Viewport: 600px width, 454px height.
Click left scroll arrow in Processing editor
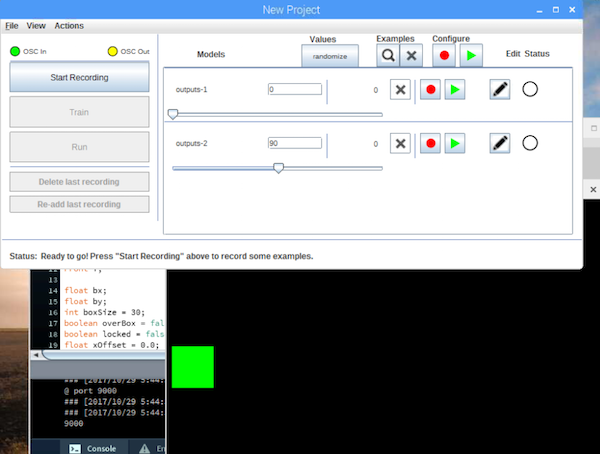(36, 355)
